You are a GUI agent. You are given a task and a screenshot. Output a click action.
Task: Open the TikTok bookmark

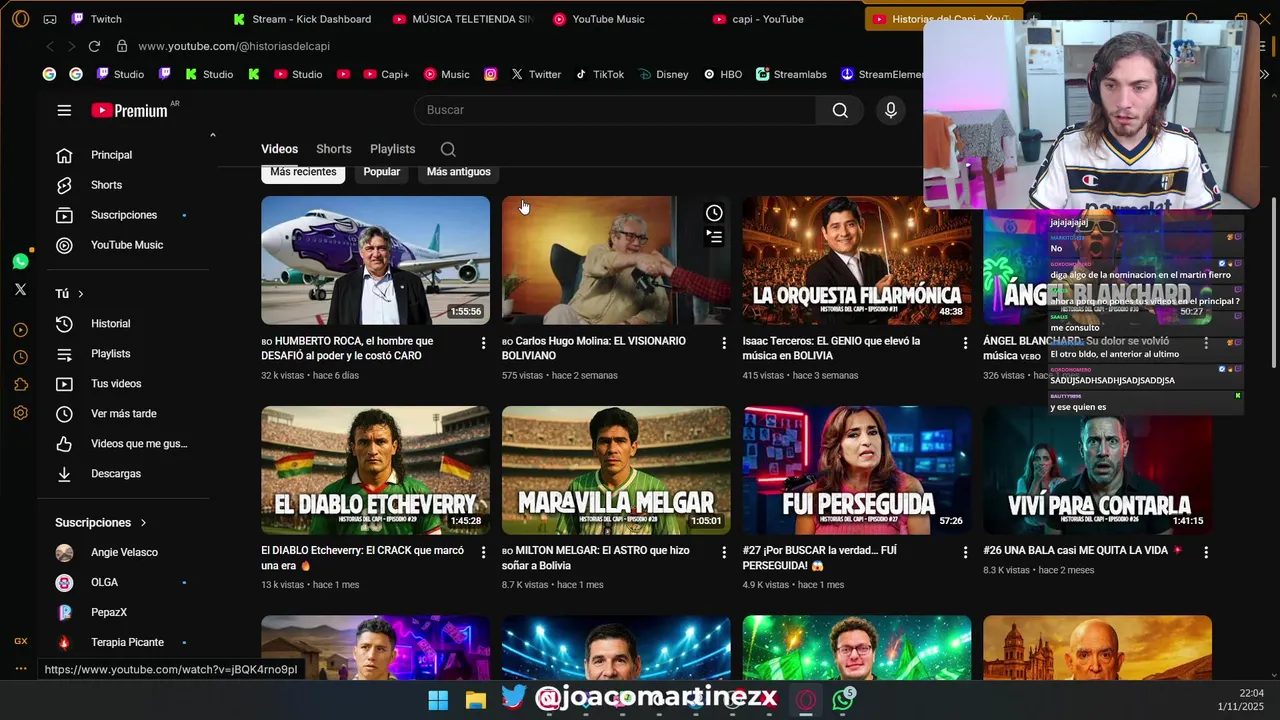tap(600, 74)
